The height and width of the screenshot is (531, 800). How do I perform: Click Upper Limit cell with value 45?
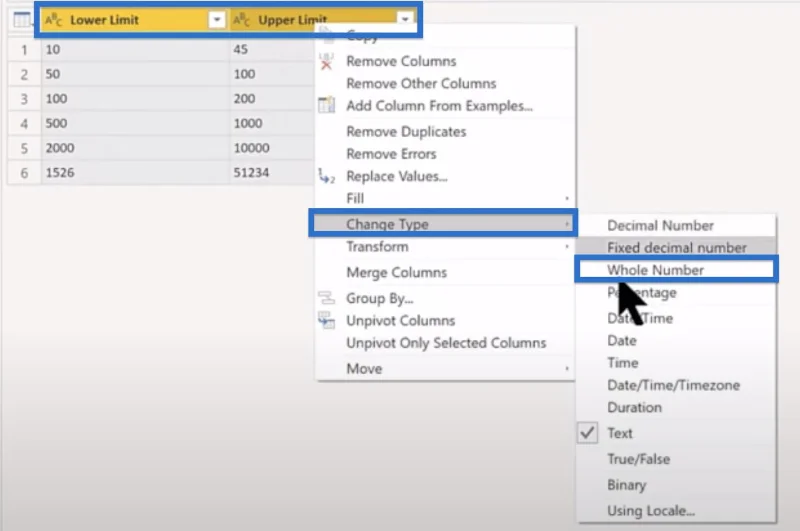click(x=272, y=49)
